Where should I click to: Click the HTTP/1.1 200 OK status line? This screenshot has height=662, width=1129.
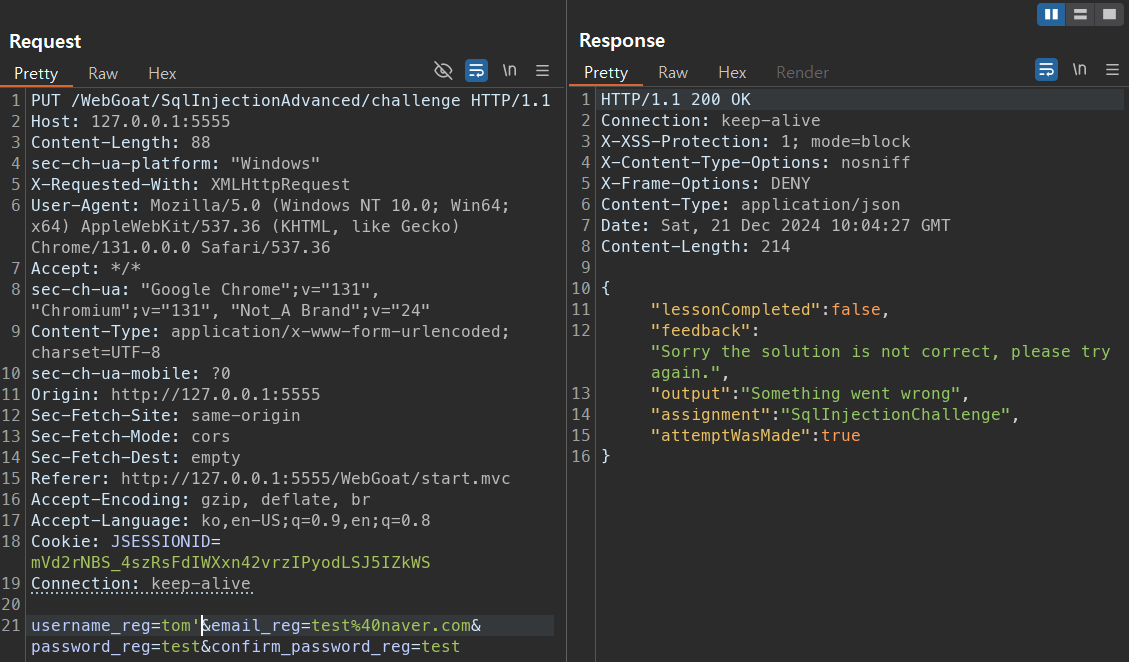[x=675, y=99]
